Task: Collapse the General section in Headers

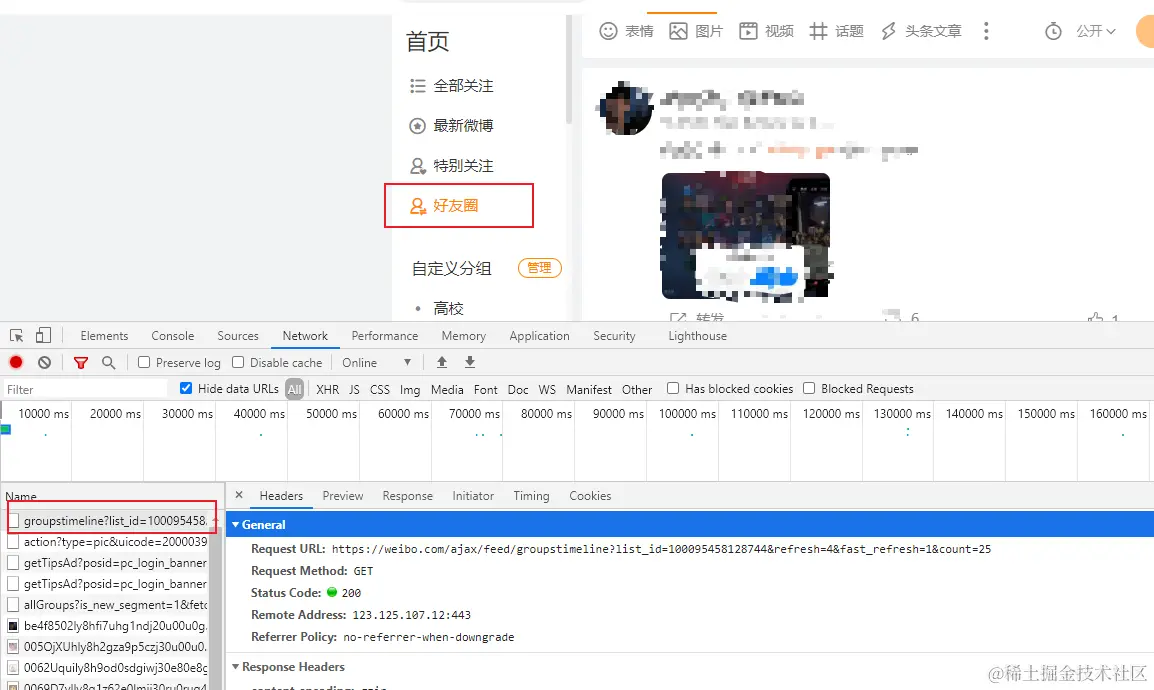Action: tap(236, 524)
